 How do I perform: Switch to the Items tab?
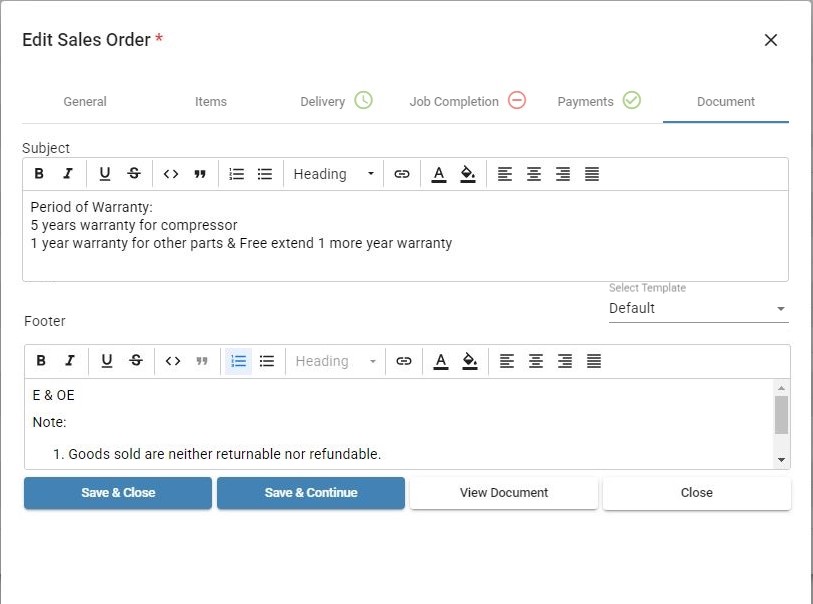tap(211, 102)
